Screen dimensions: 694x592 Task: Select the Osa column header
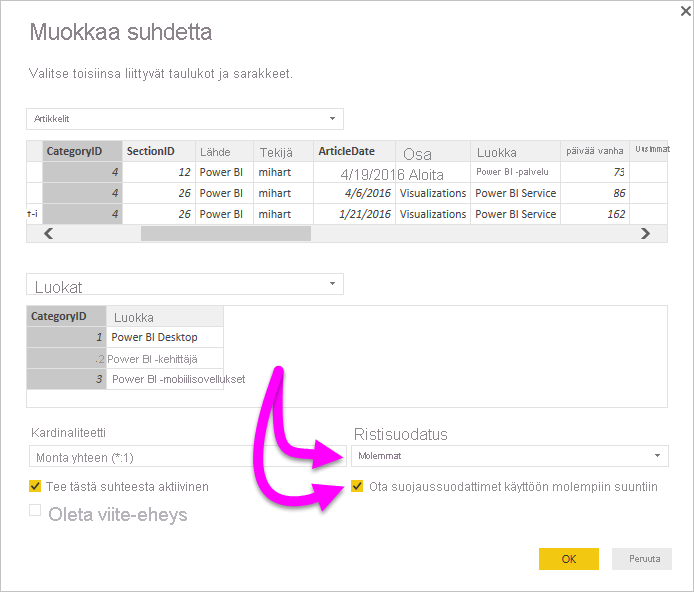(433, 151)
